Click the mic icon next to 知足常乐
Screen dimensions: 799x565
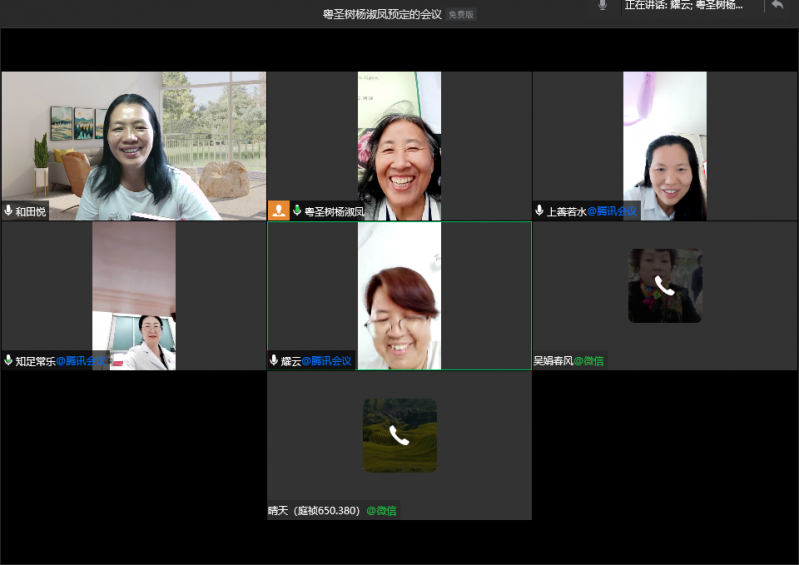coord(9,360)
